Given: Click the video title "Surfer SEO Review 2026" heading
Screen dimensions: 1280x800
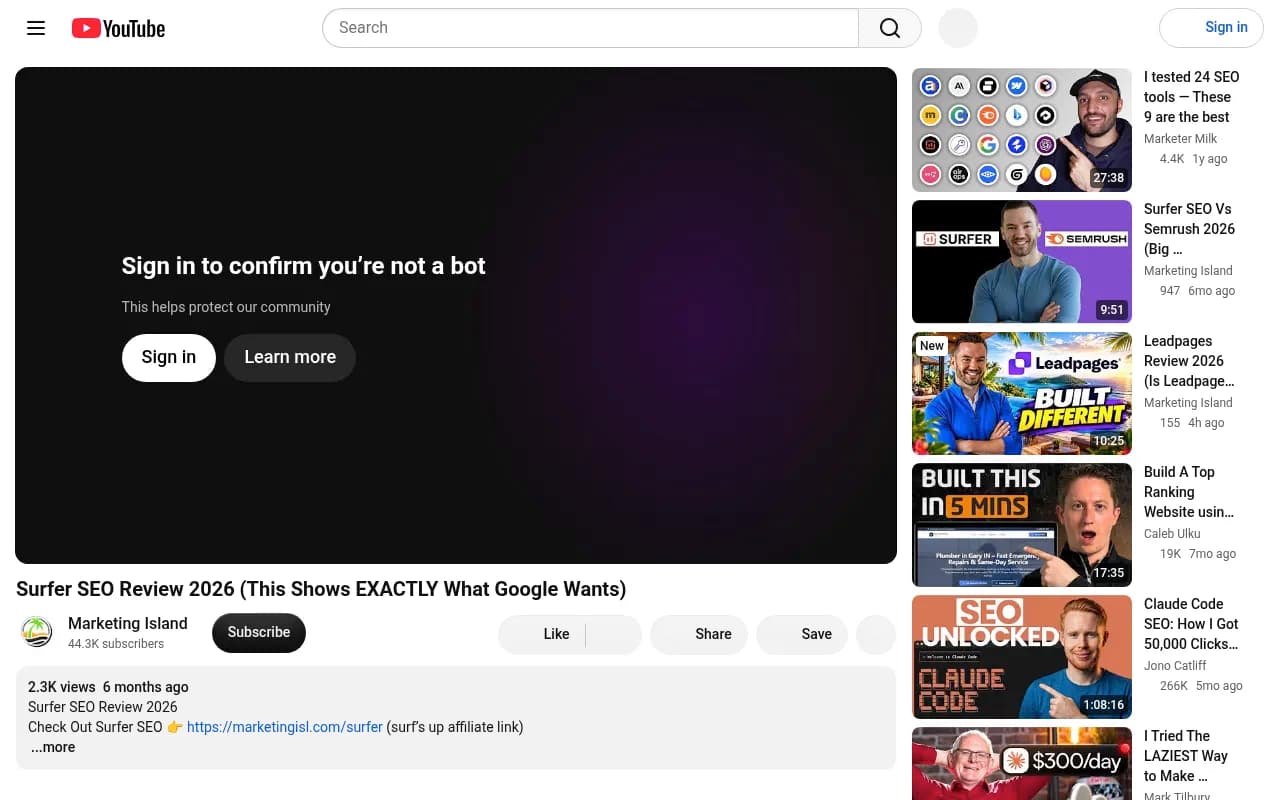Looking at the screenshot, I should (321, 589).
